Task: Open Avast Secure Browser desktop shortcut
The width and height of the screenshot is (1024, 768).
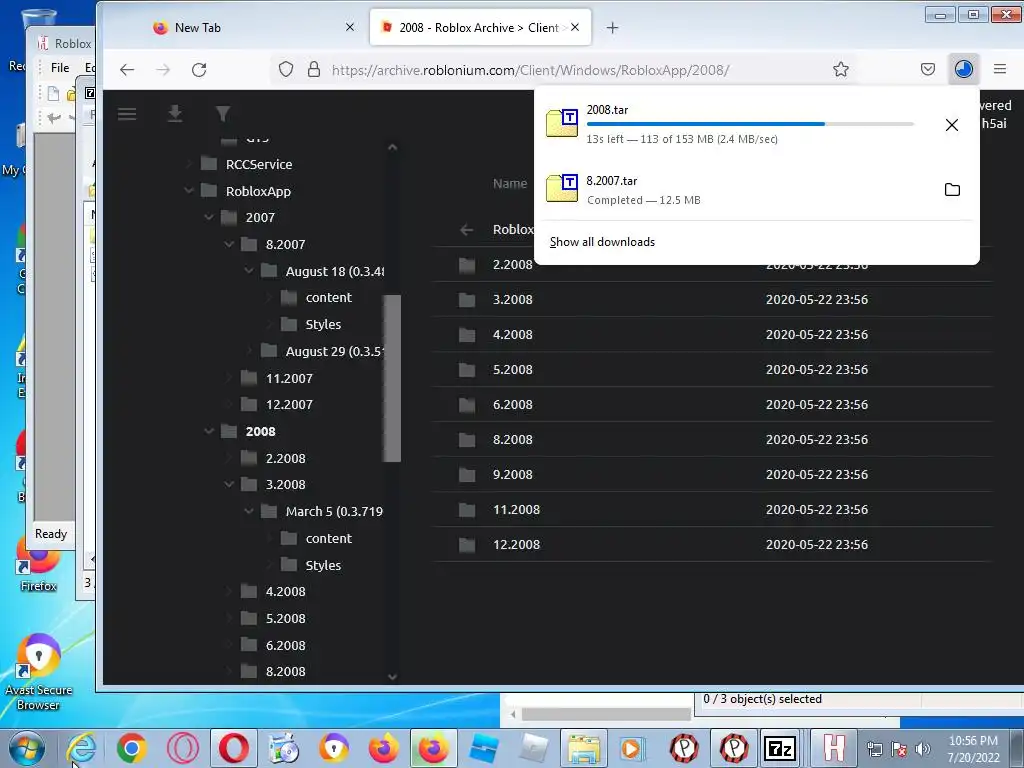Action: pyautogui.click(x=39, y=671)
